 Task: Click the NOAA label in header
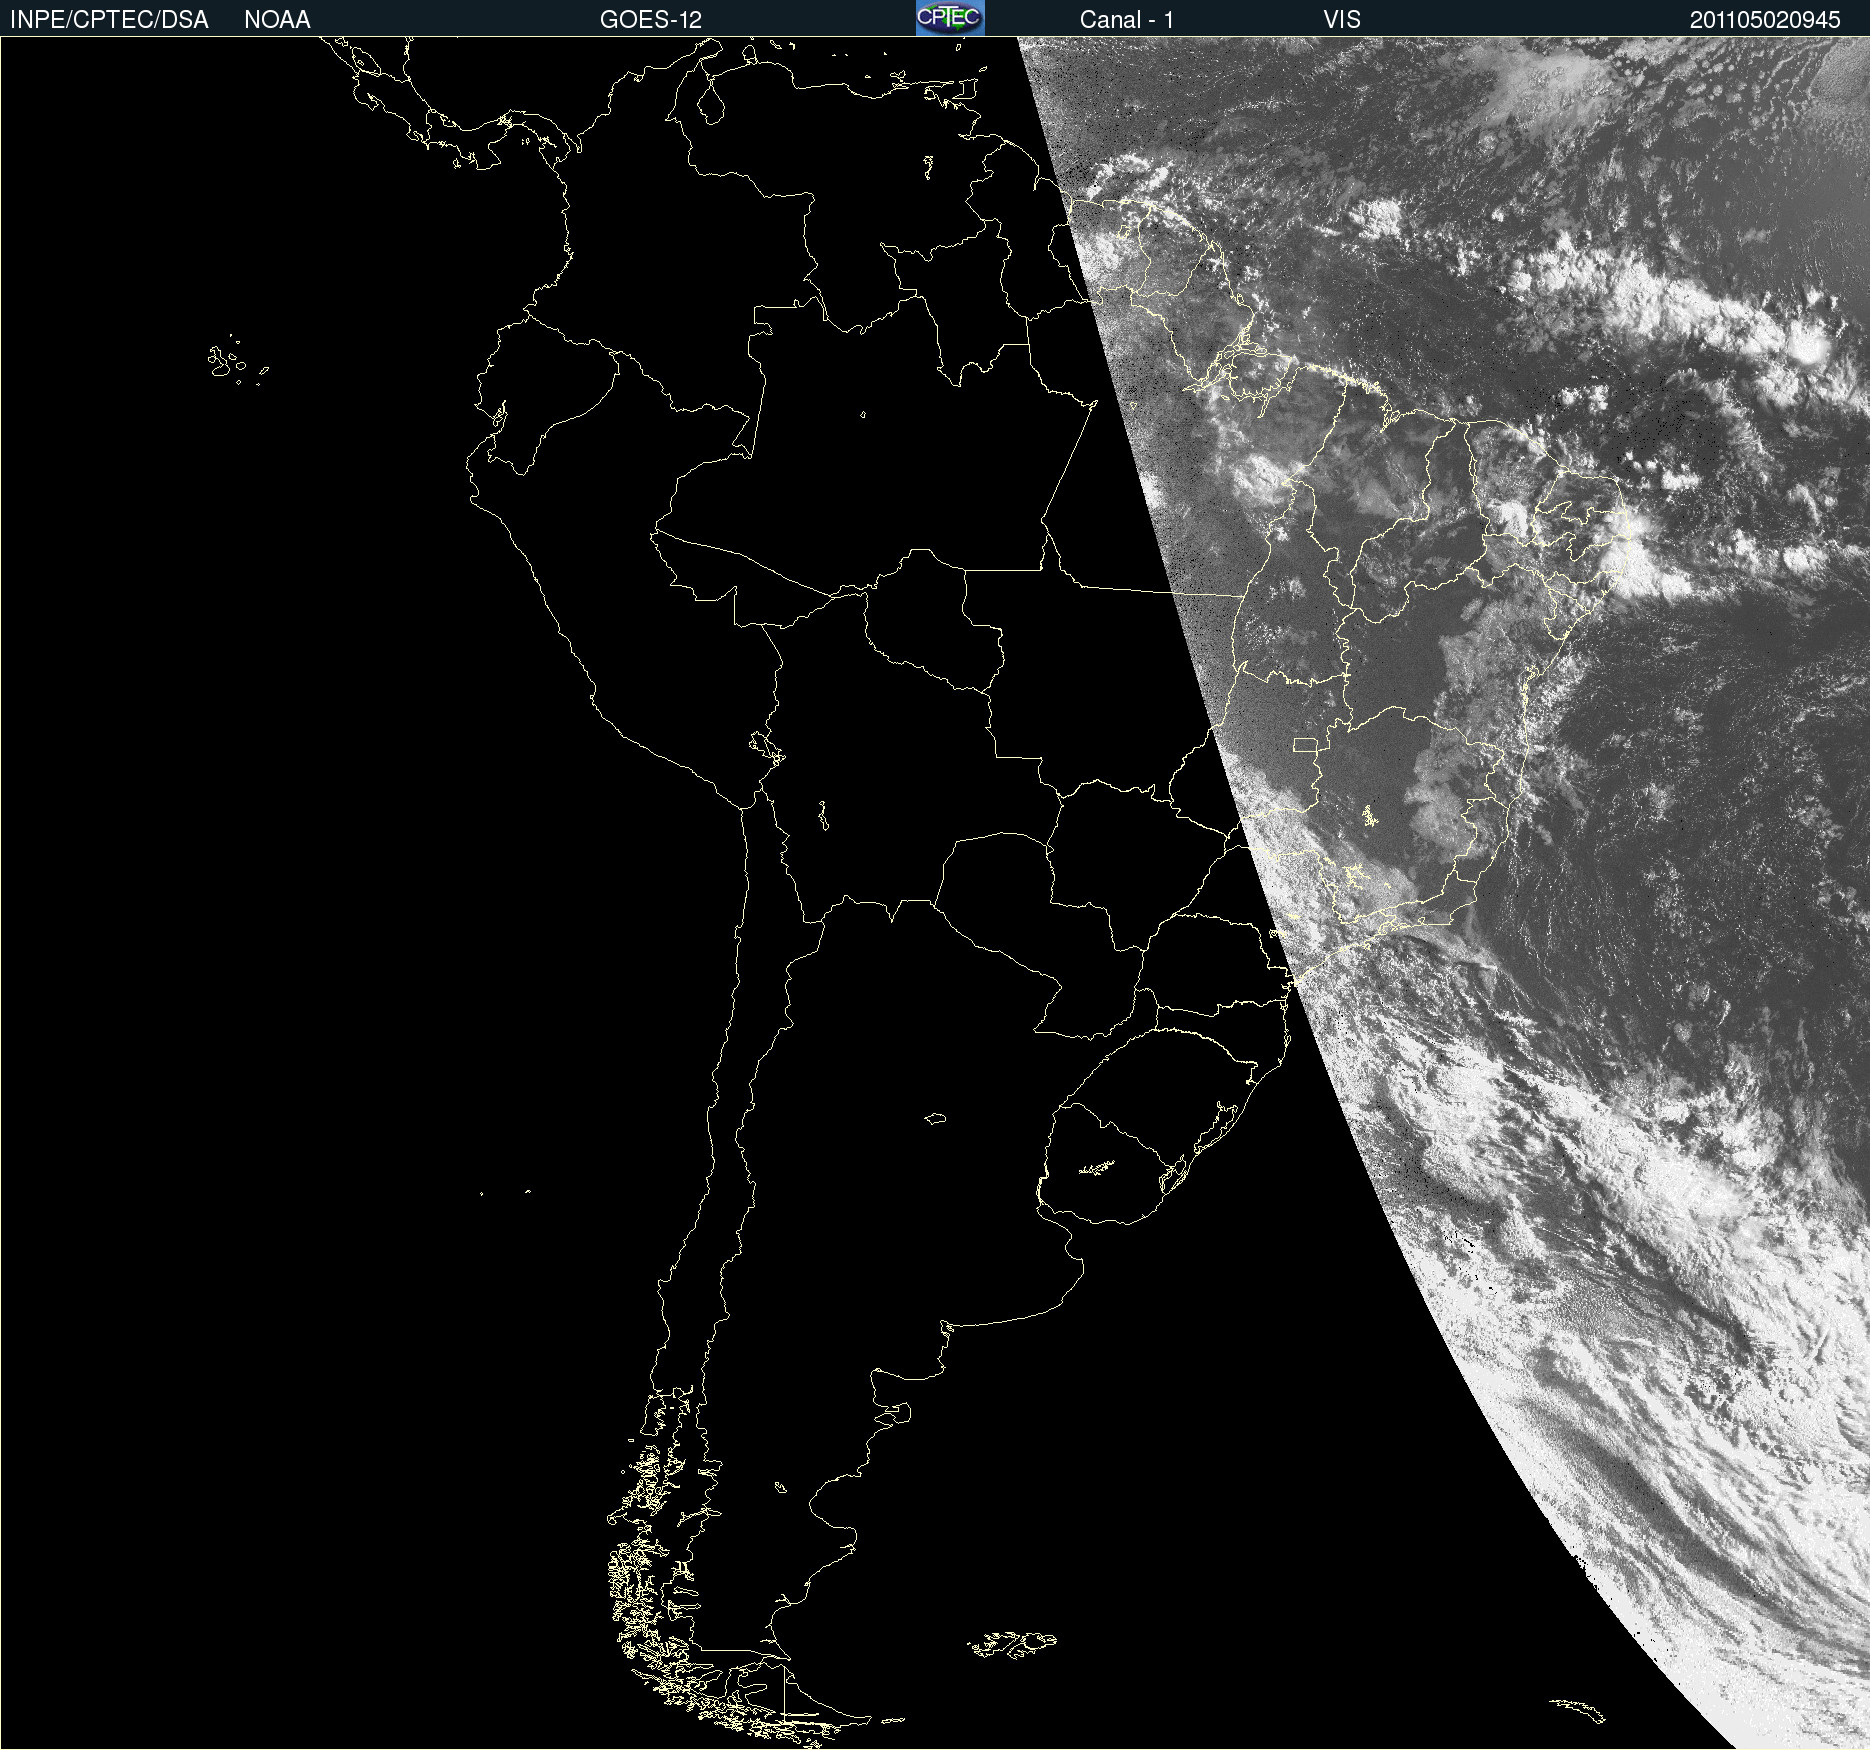[277, 20]
